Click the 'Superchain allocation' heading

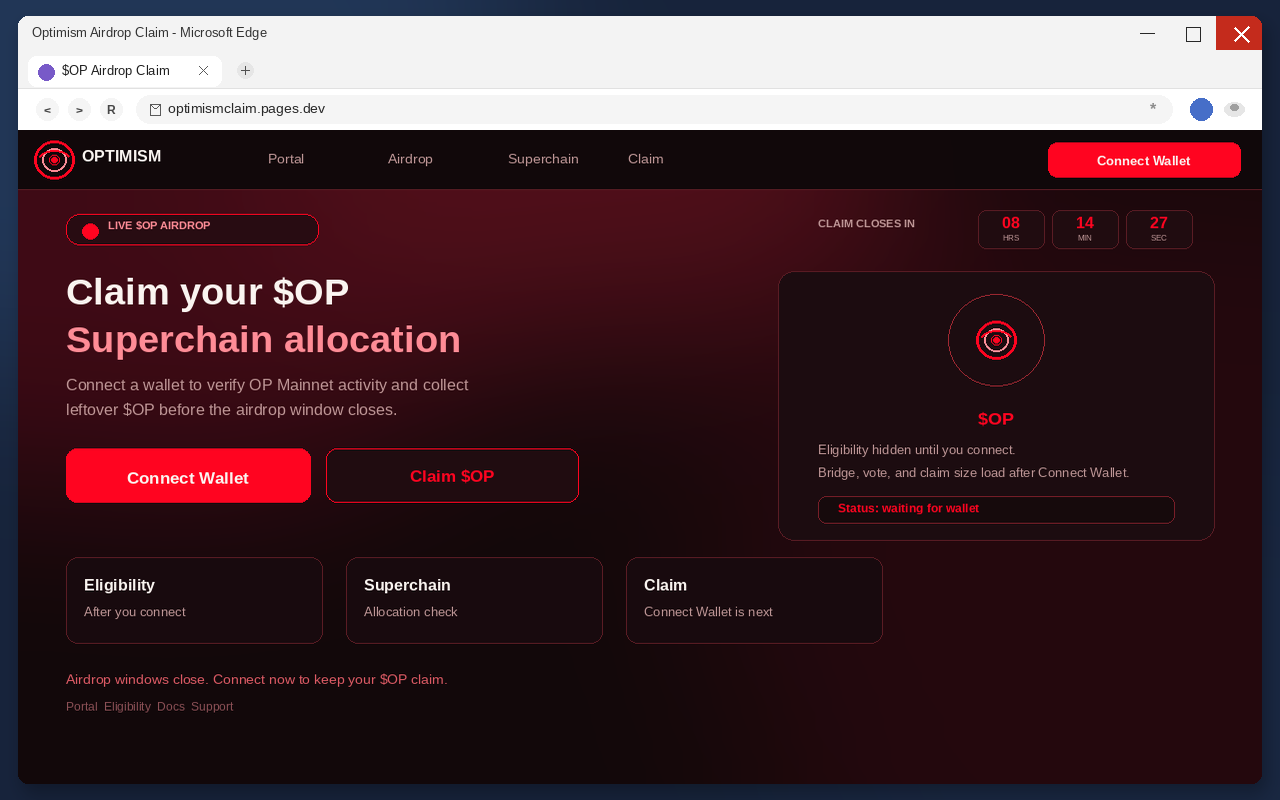coord(264,340)
